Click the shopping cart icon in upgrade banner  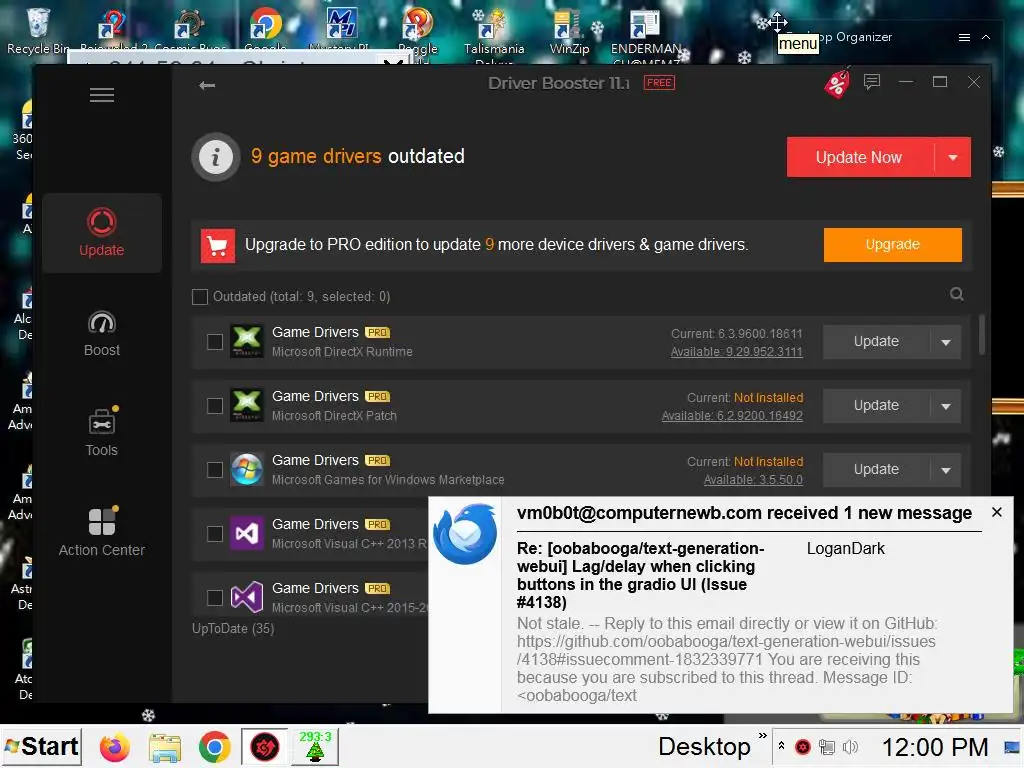point(217,245)
